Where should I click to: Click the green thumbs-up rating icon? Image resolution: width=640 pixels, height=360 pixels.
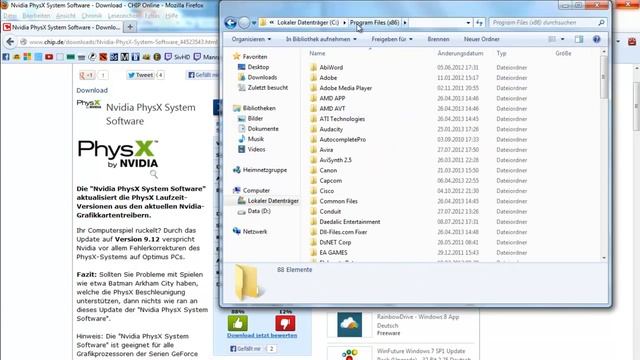pos(238,323)
